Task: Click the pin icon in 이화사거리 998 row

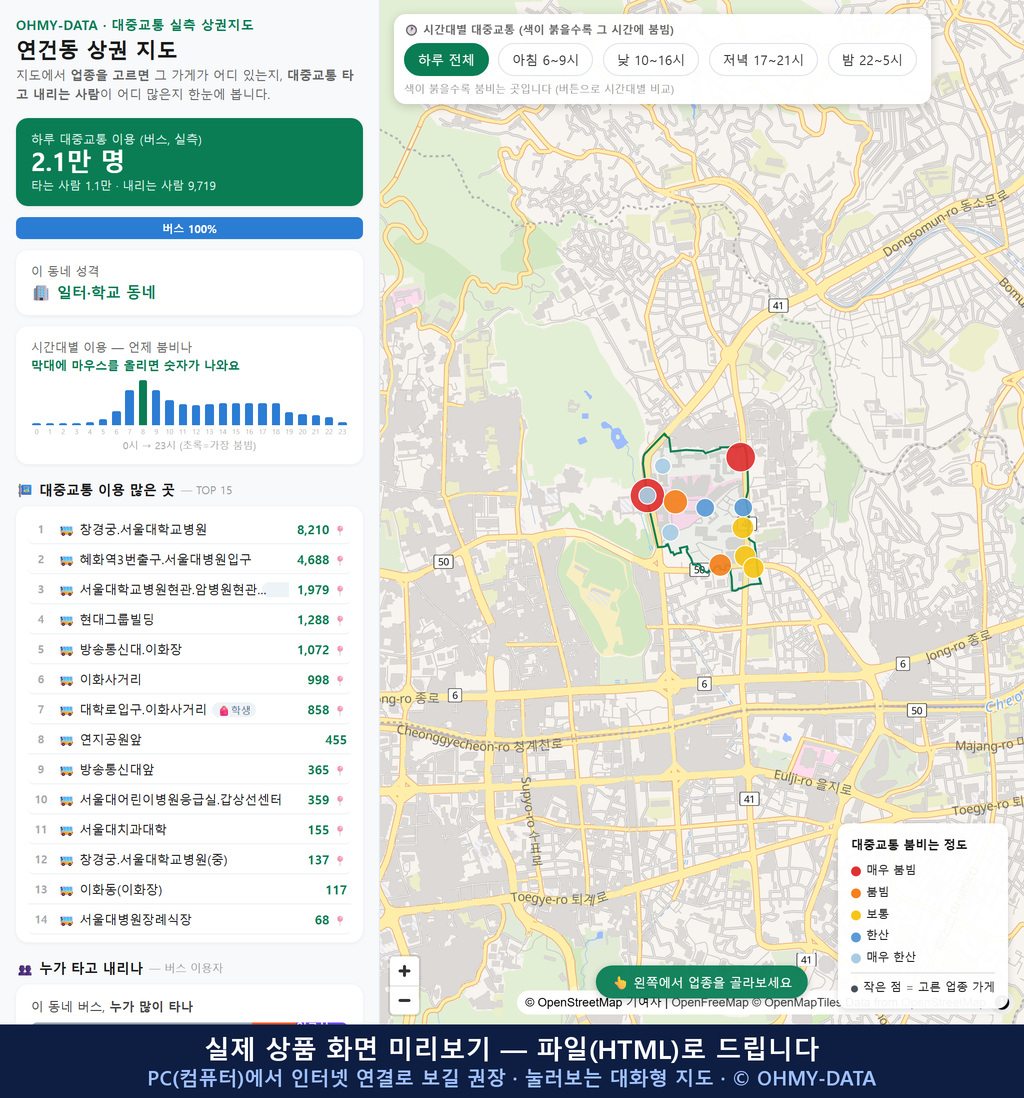Action: [340, 680]
